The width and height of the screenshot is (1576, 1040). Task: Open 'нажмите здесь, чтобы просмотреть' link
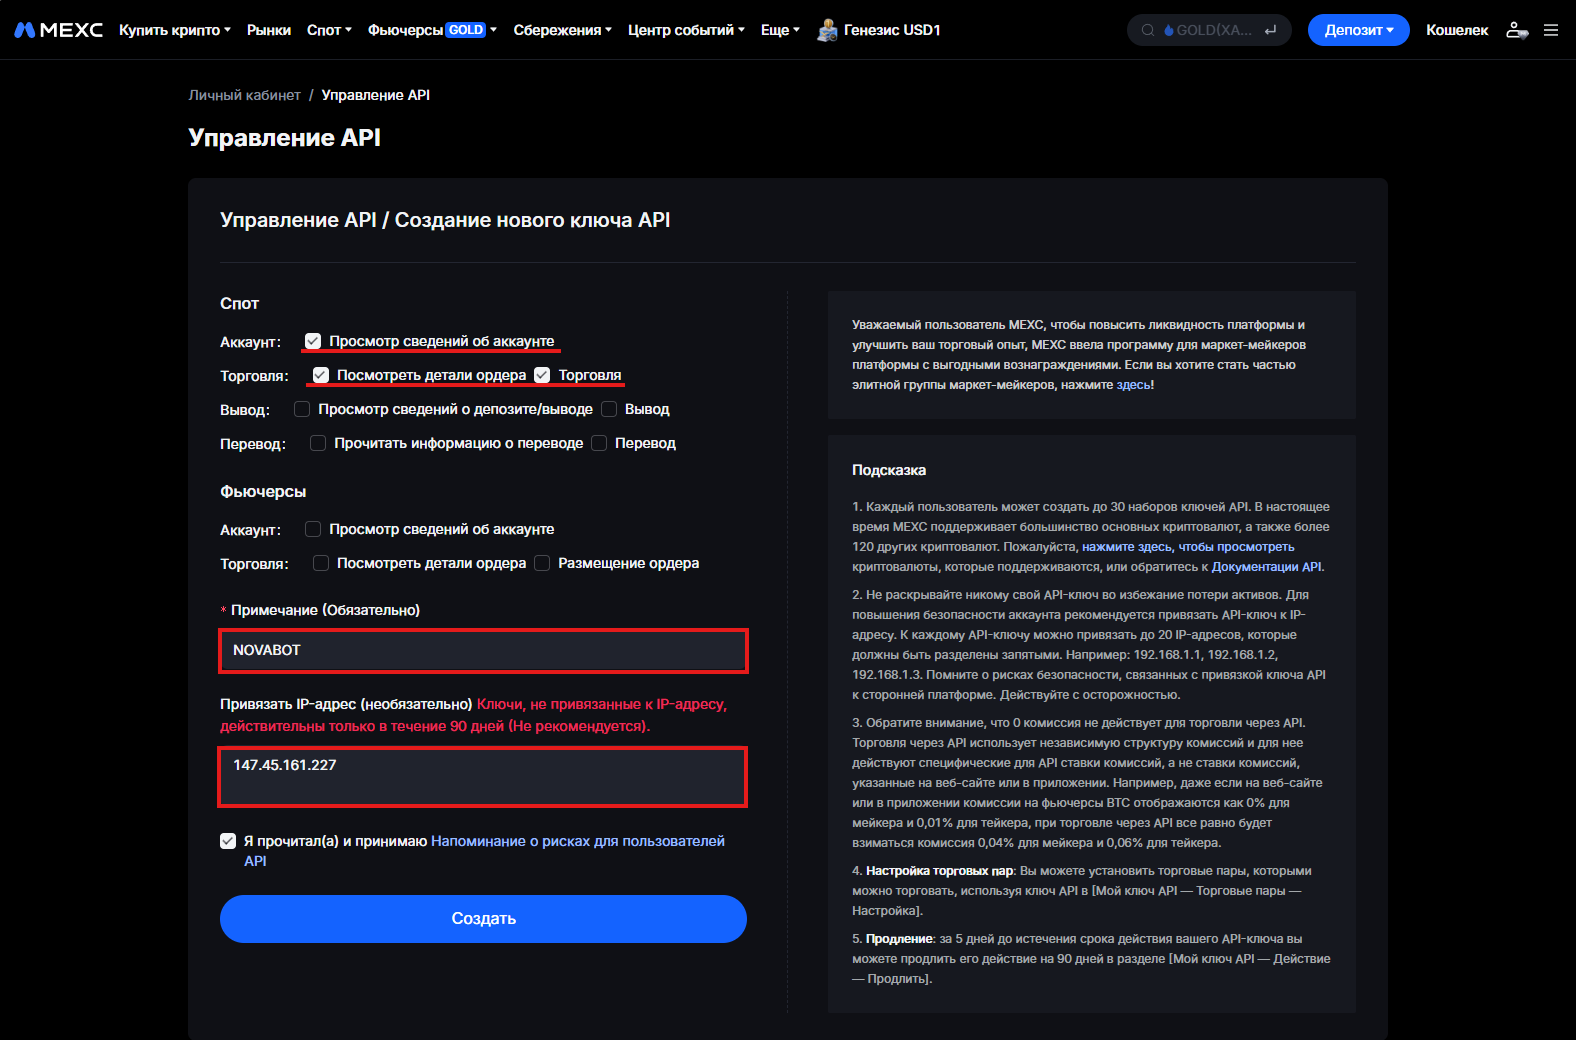[x=1188, y=547]
